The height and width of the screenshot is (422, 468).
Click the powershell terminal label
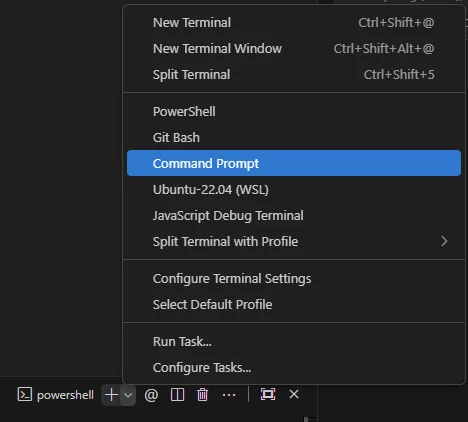65,395
